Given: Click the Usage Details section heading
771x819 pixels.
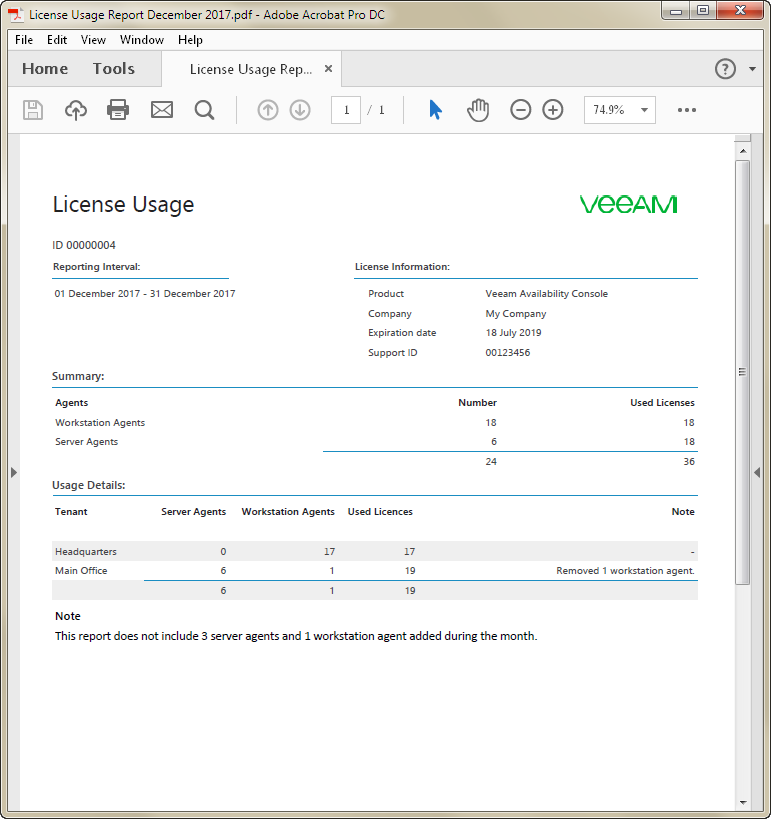Looking at the screenshot, I should 88,485.
